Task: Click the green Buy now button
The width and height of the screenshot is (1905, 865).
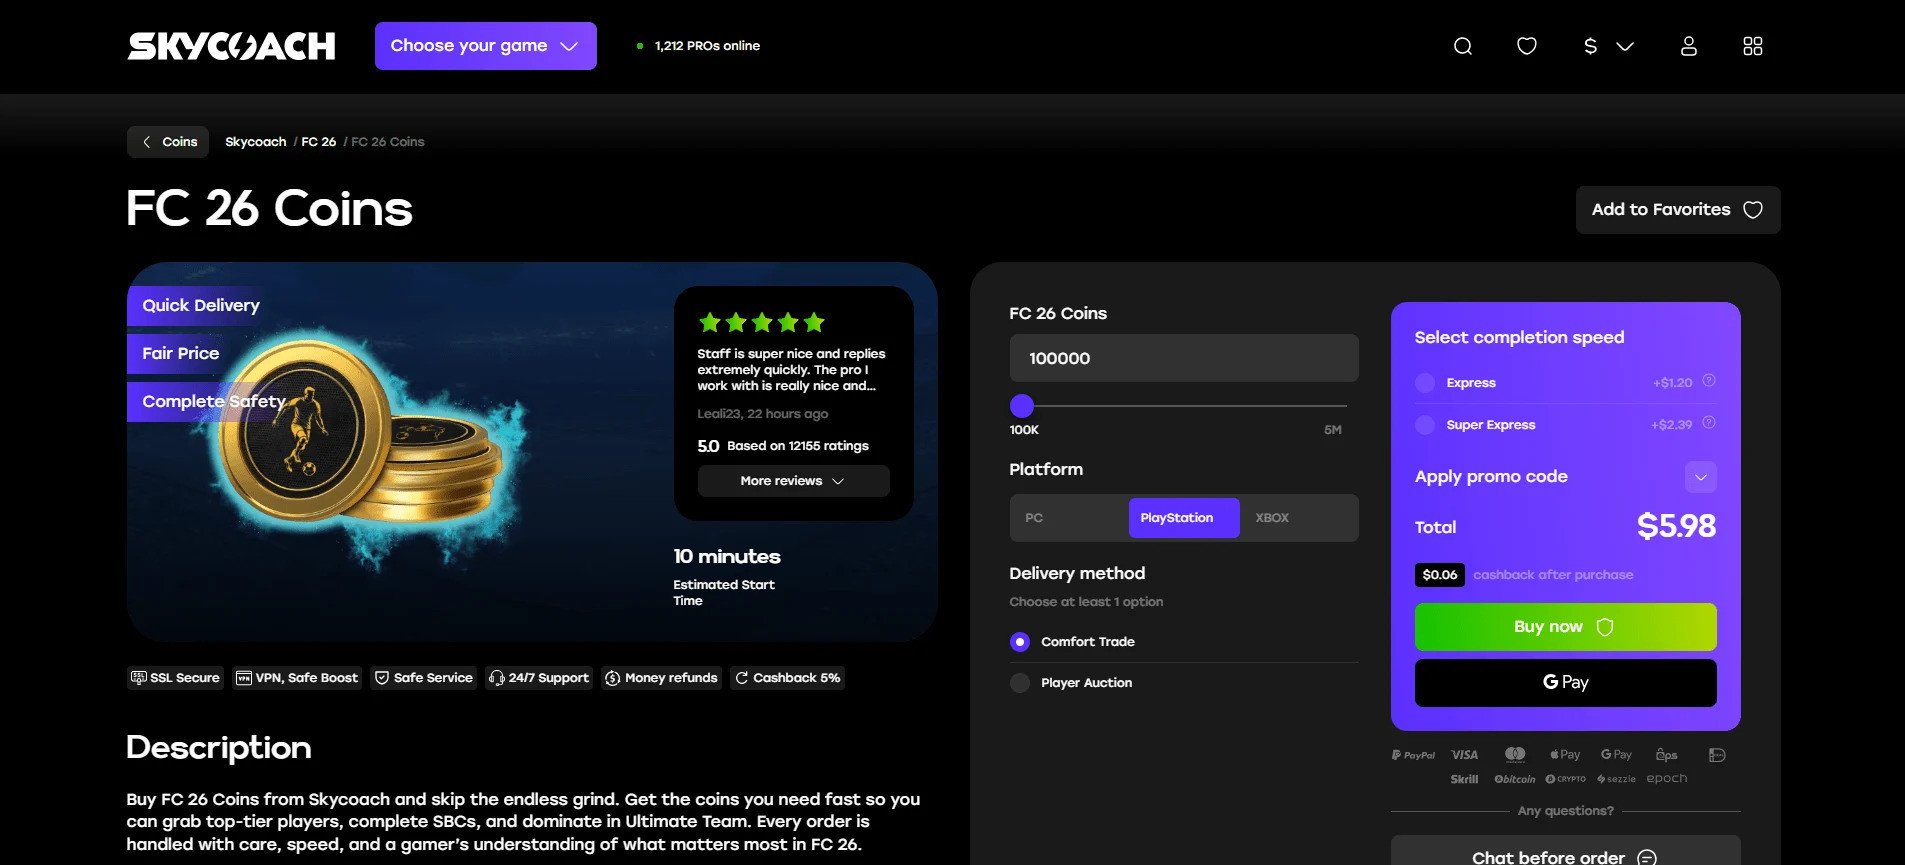Action: click(1565, 627)
